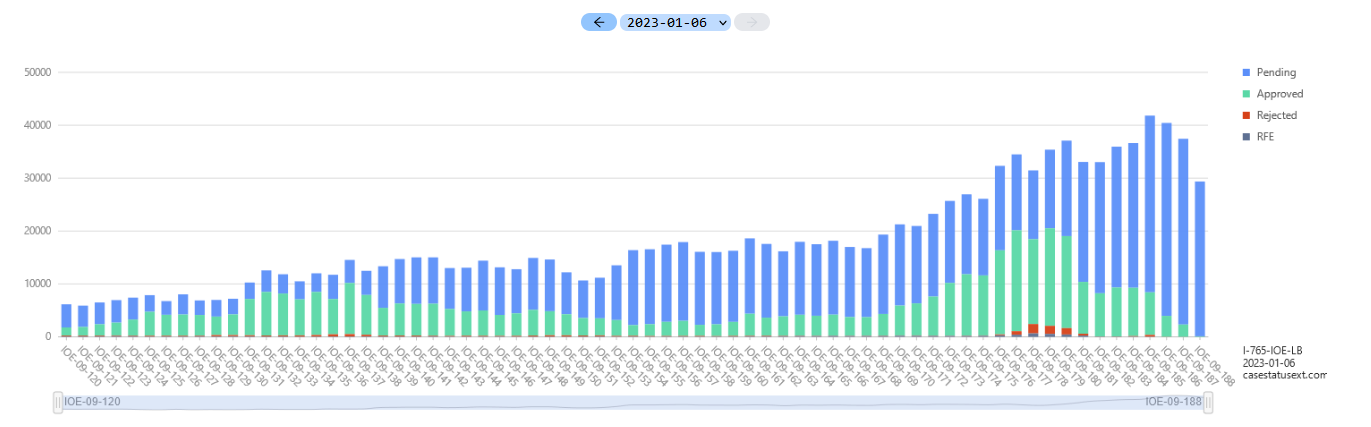Click the red Rejected legend square icon
Viewport: 1371px width, 427px height.
coord(1245,115)
